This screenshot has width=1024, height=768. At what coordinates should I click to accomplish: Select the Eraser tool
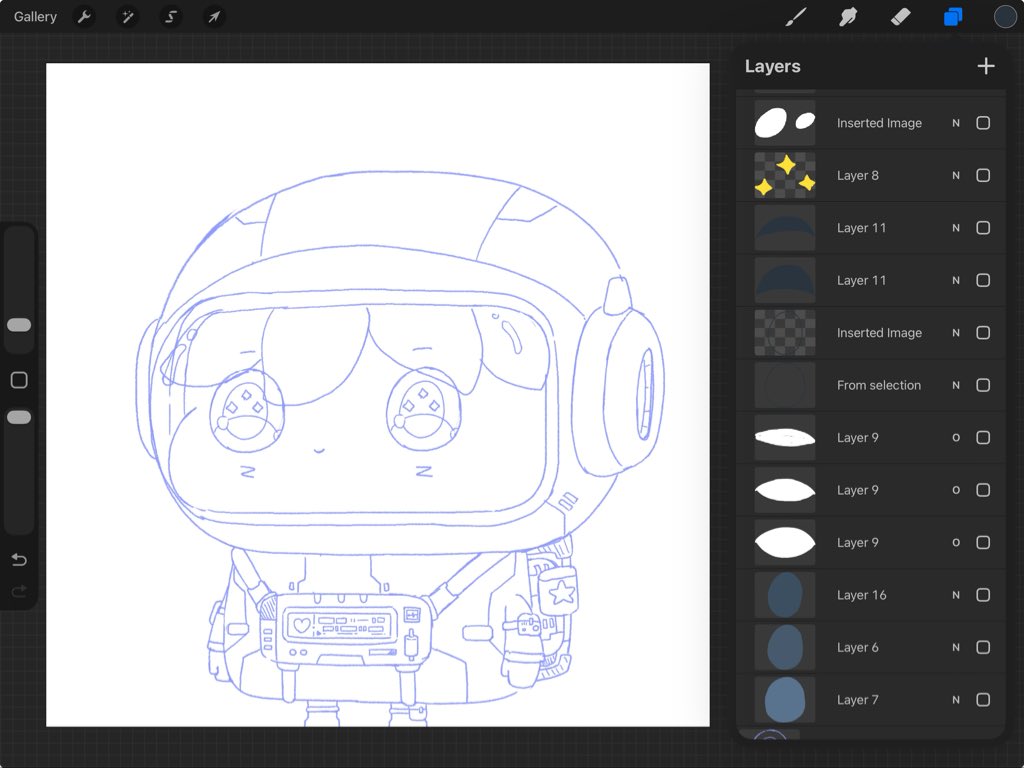[x=900, y=17]
